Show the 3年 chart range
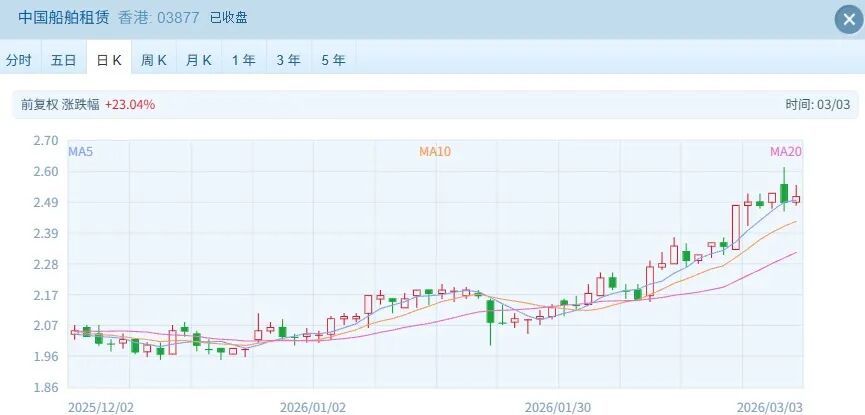The width and height of the screenshot is (865, 415). [x=289, y=60]
